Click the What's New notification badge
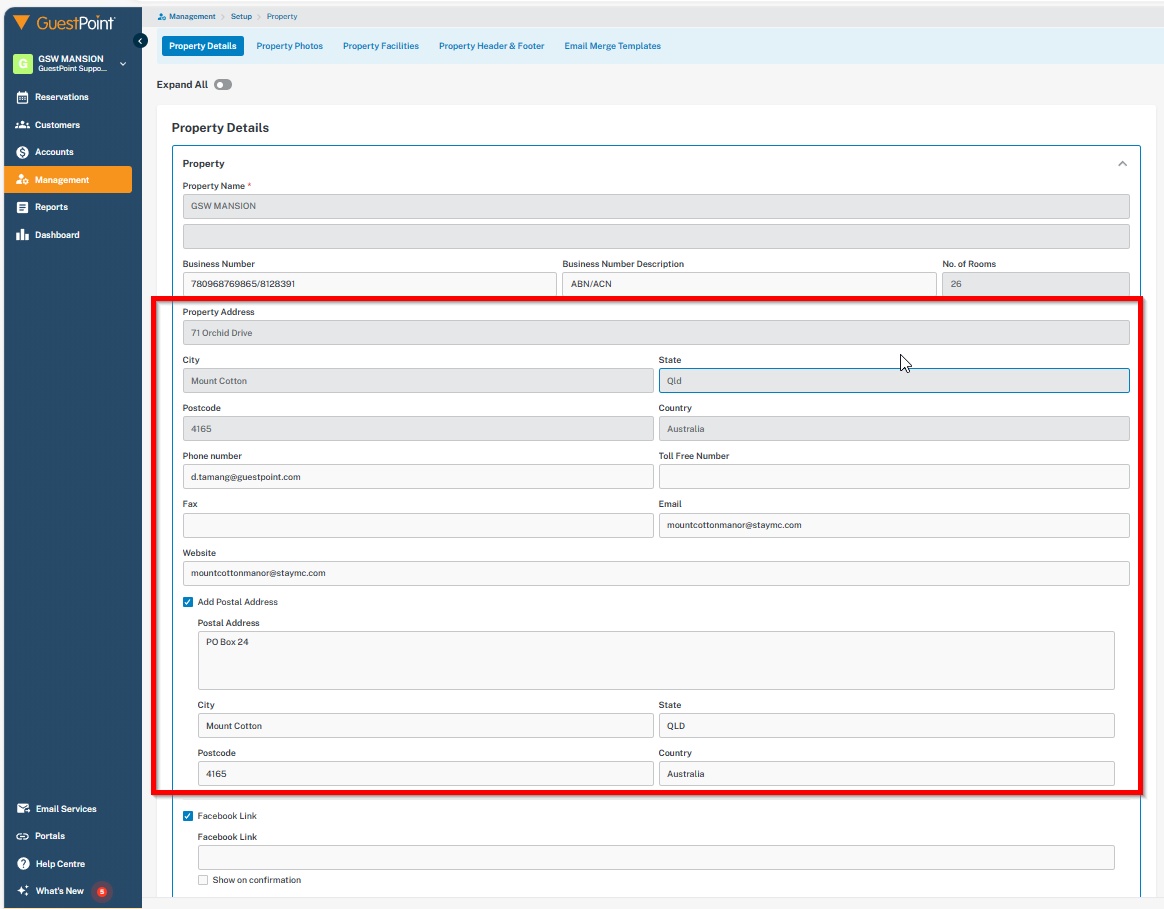 (x=102, y=891)
